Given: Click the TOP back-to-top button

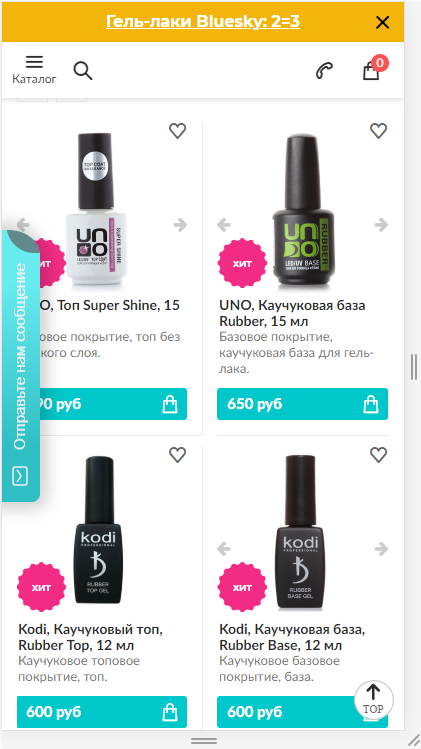Looking at the screenshot, I should [x=374, y=700].
